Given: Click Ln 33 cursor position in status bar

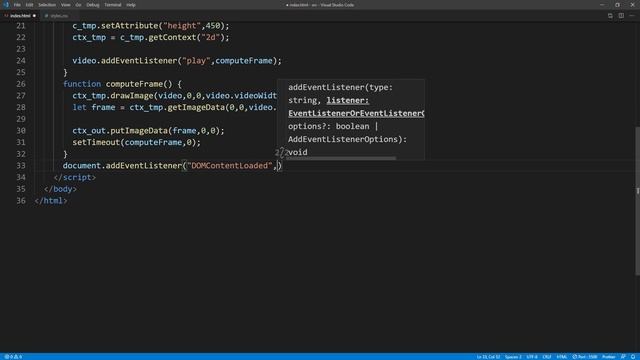Looking at the screenshot, I should pyautogui.click(x=488, y=357).
